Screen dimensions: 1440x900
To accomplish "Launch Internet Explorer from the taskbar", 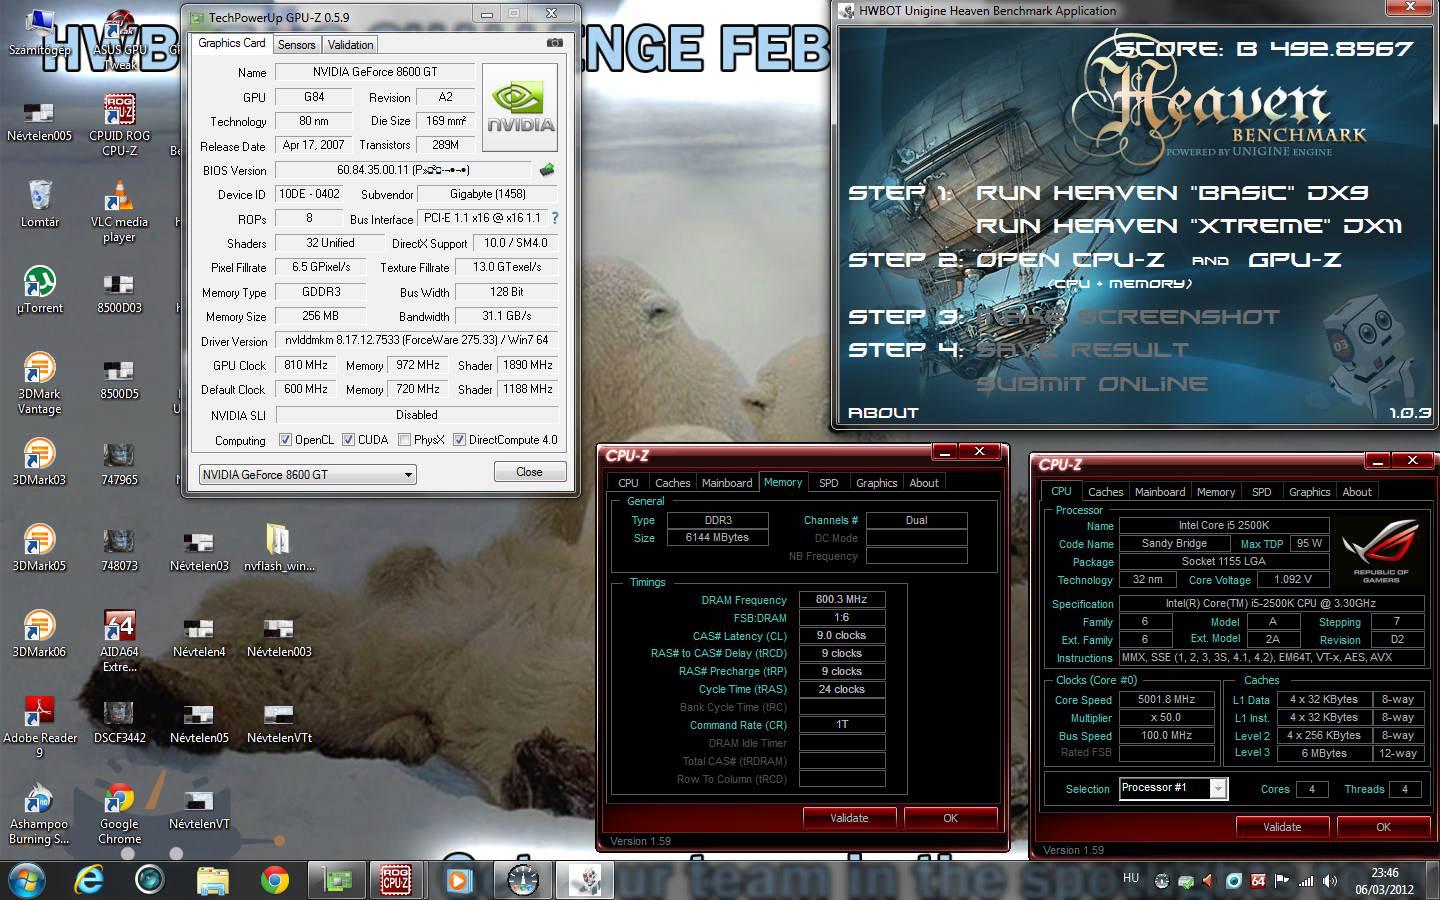I will (x=90, y=880).
